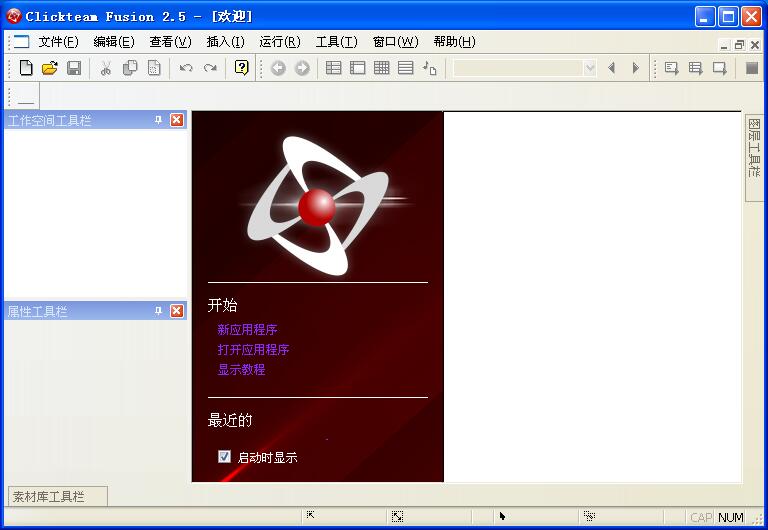Click the CAP status bar indicator

coord(701,517)
